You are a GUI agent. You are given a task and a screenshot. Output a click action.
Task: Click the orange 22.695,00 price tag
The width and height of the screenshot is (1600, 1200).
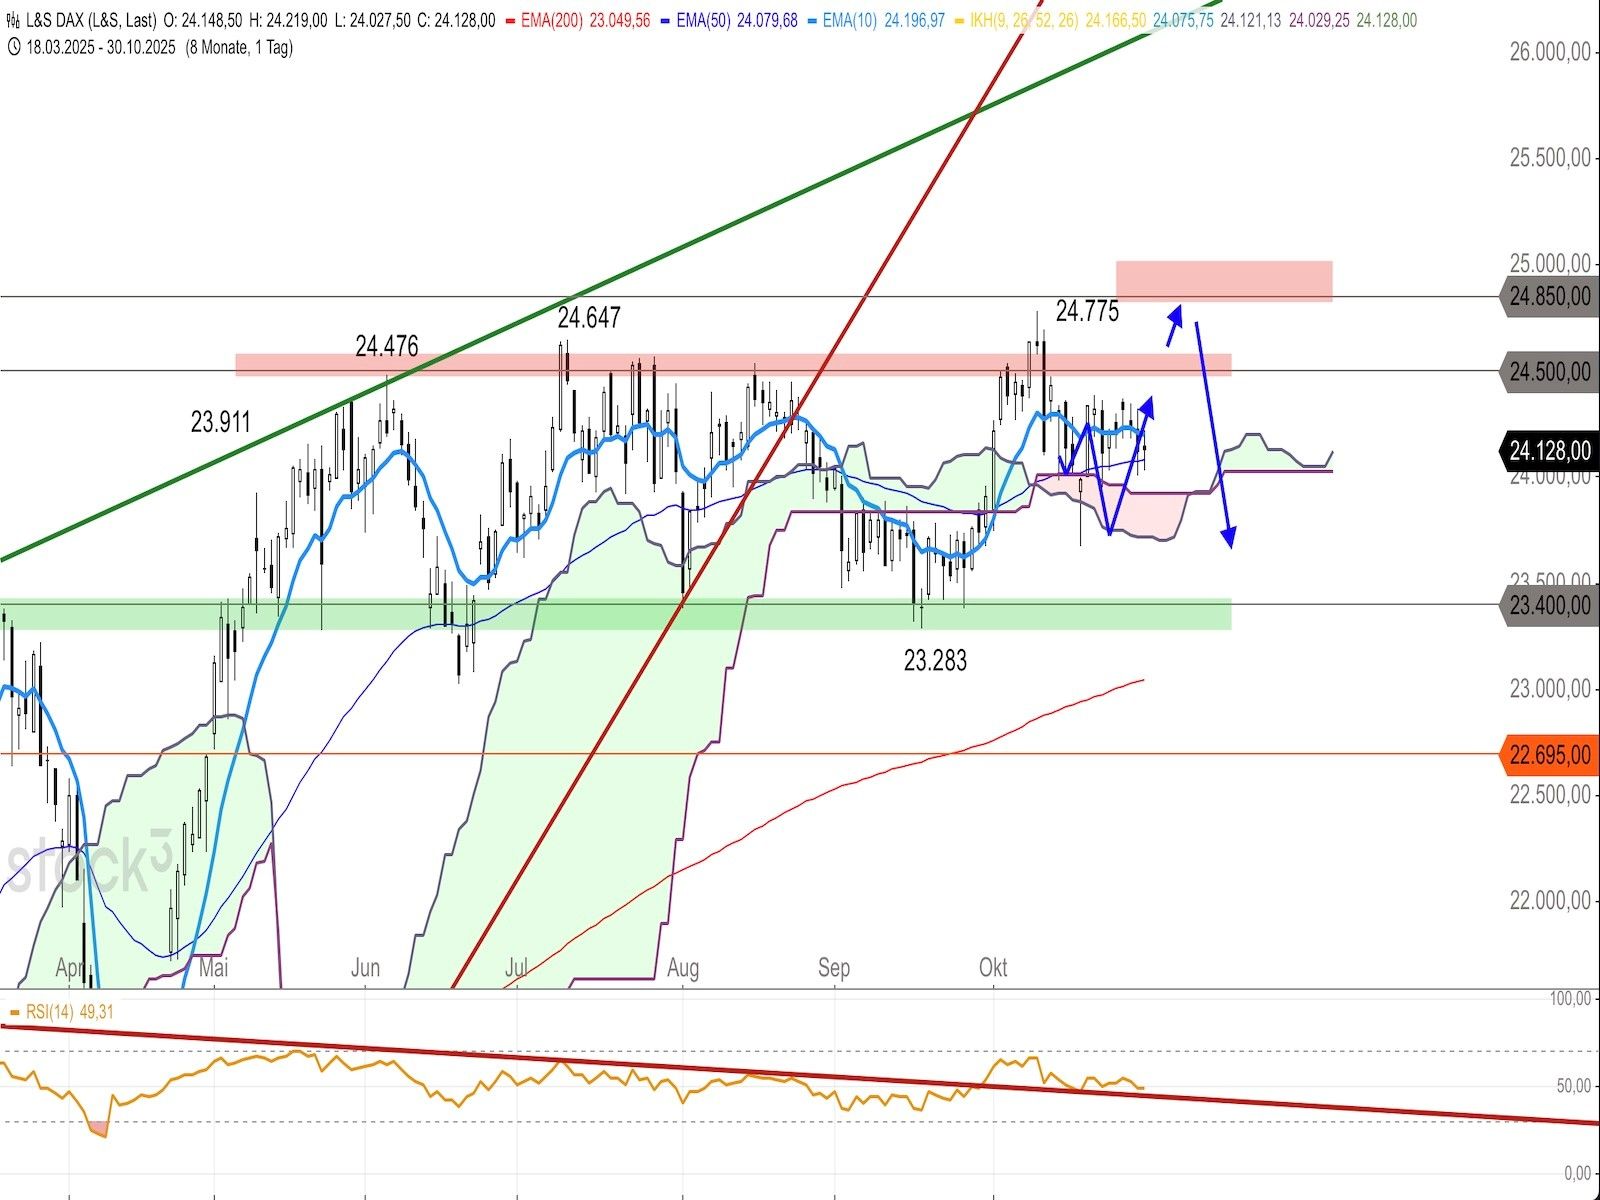click(1548, 755)
